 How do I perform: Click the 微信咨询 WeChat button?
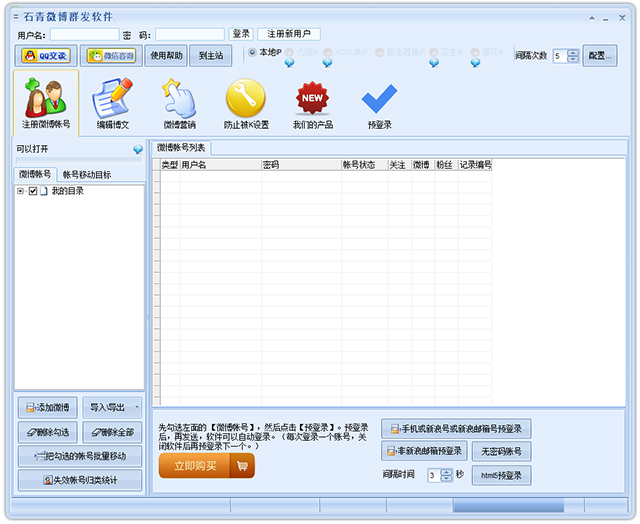click(x=111, y=56)
